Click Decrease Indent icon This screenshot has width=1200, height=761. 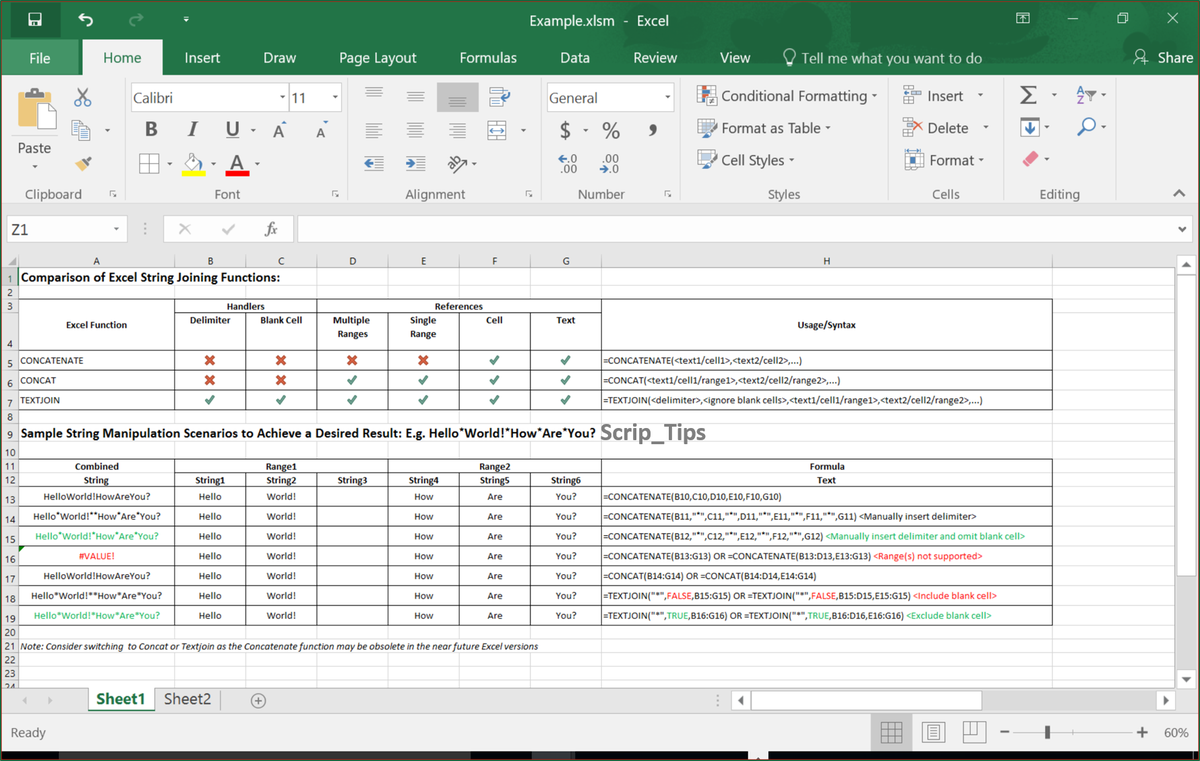pos(374,163)
